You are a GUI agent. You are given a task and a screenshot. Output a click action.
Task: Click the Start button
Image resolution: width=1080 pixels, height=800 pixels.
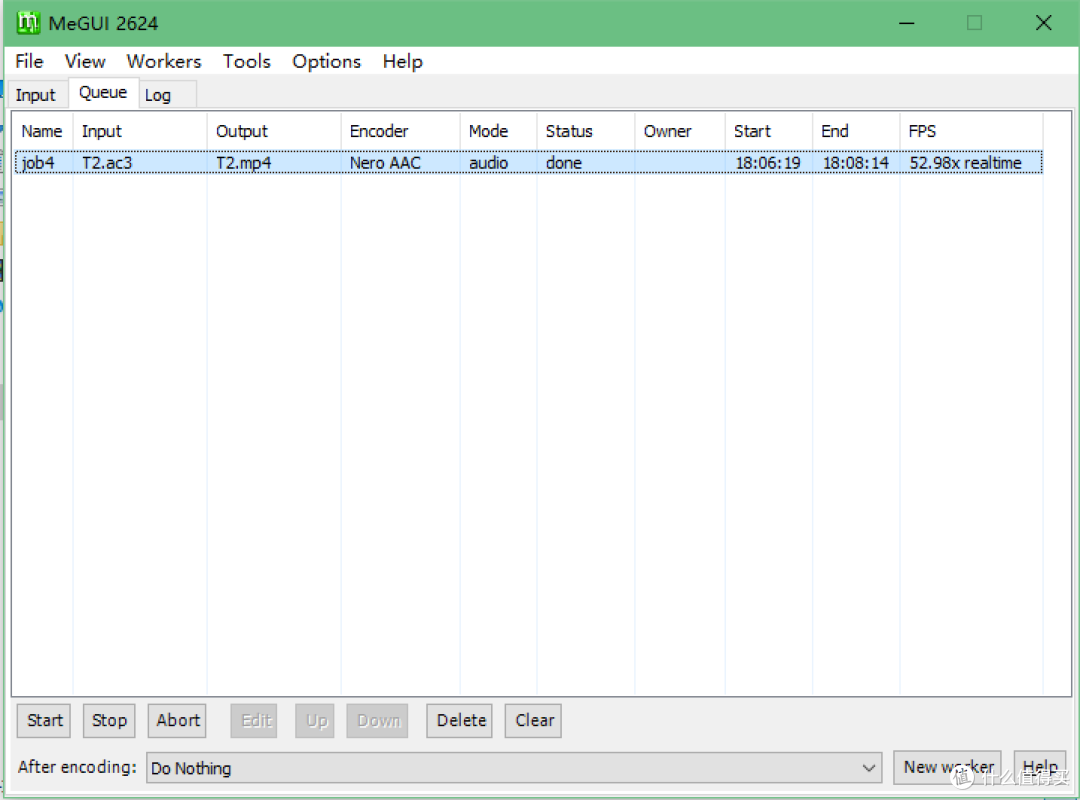[44, 721]
